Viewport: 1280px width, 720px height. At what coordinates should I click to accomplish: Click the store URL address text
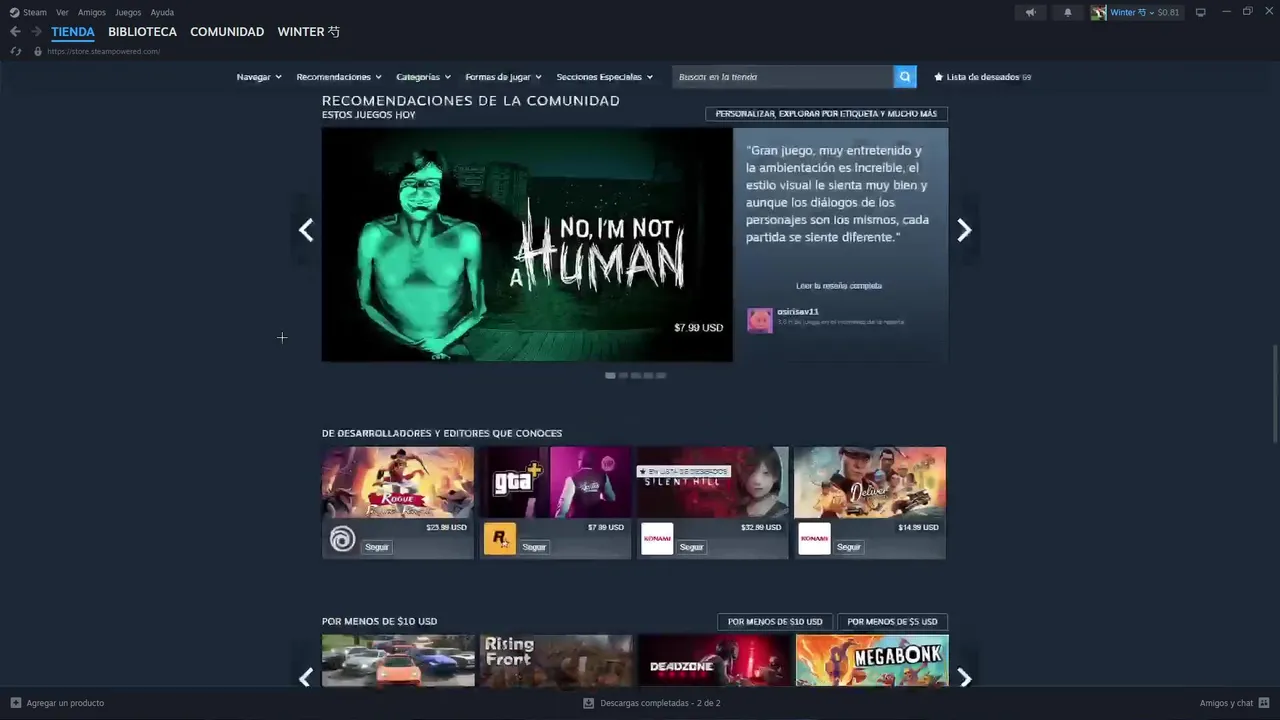pos(103,52)
